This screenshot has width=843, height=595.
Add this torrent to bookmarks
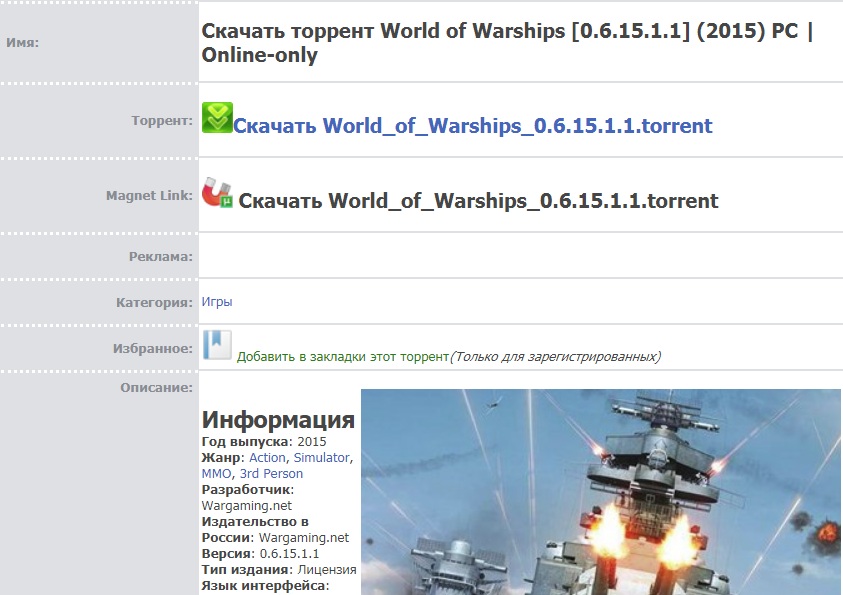pos(342,356)
